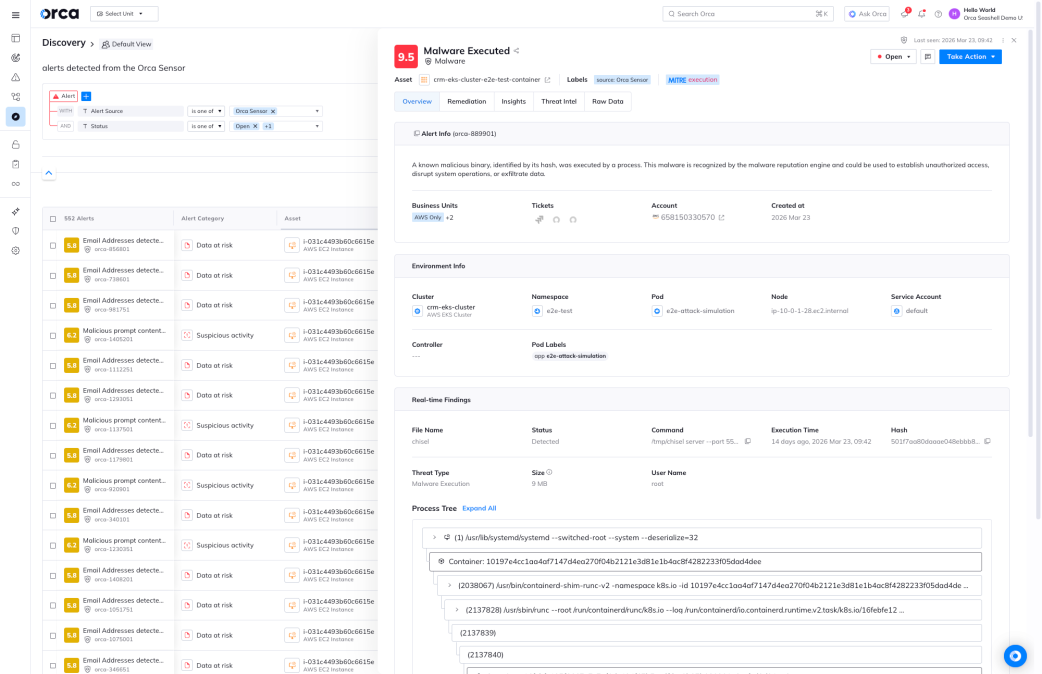
Task: Click the Search Orca input field
Action: coord(747,14)
